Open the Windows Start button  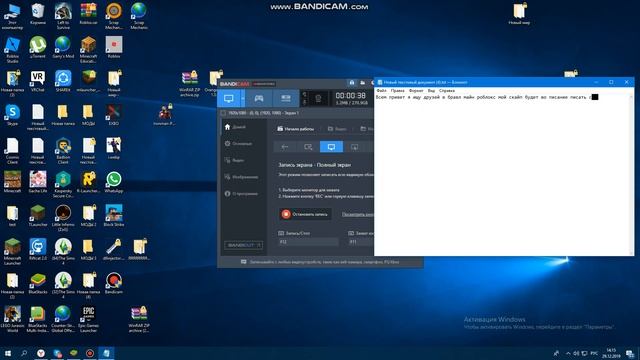pyautogui.click(x=8, y=353)
